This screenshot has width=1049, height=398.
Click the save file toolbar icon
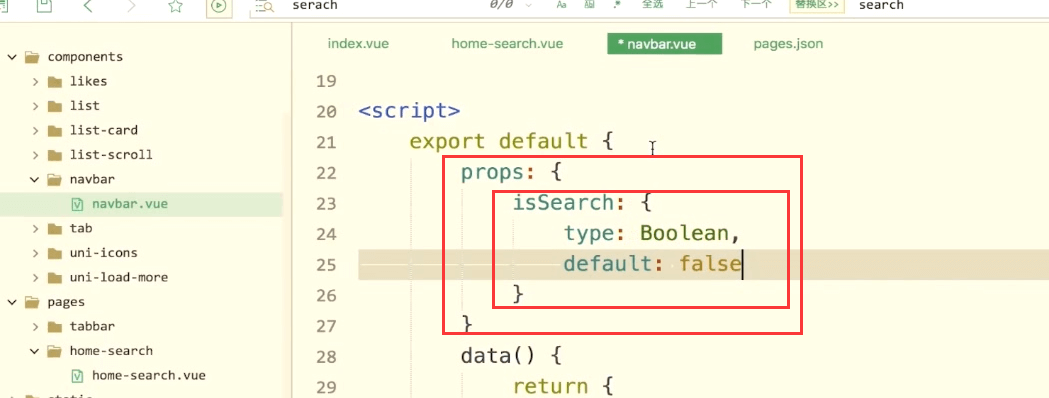(44, 6)
